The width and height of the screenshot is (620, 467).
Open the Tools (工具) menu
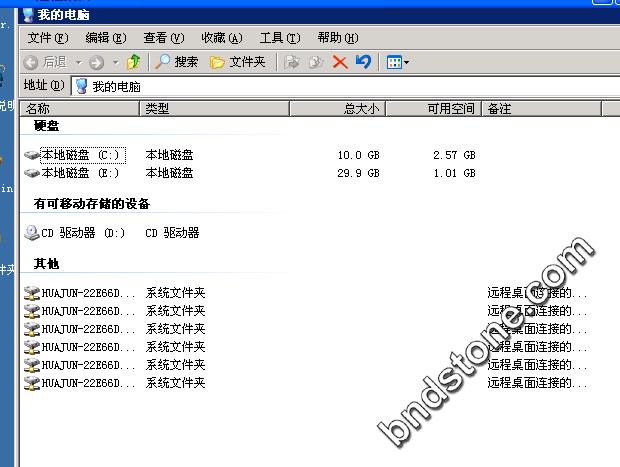[279, 38]
